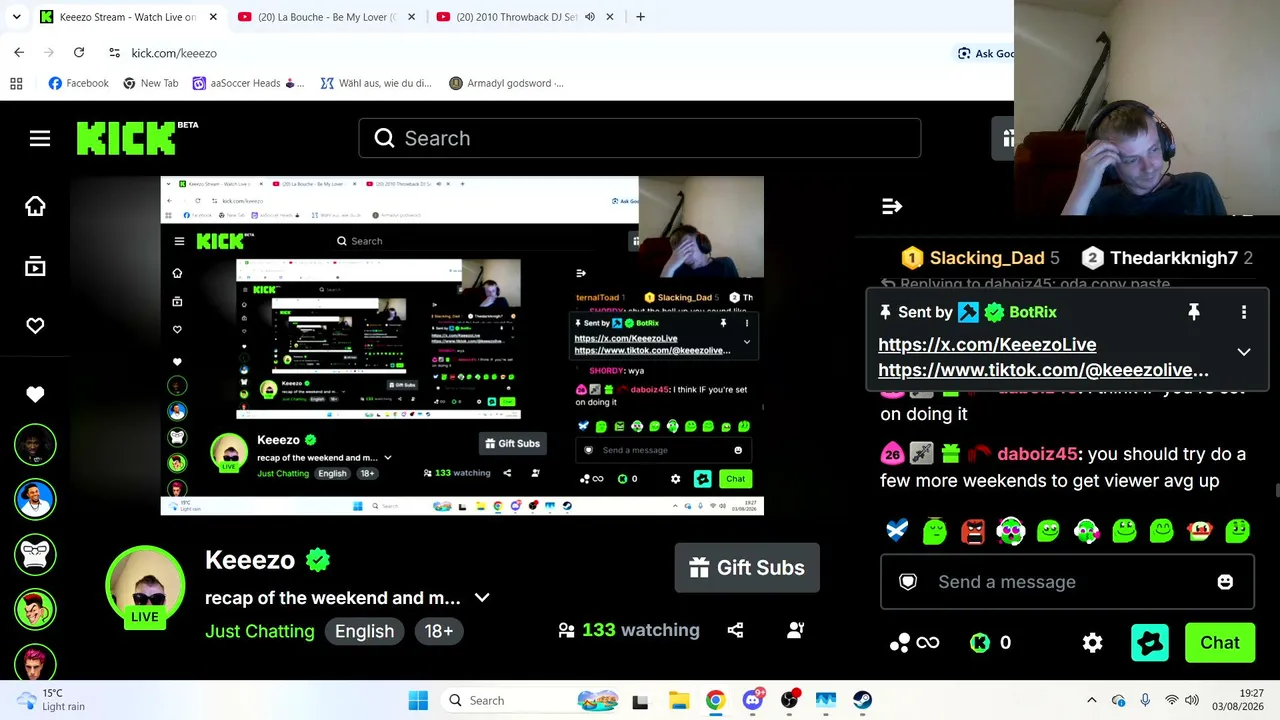Click daboiz45 username in chat
Screen dimensions: 1280x720
point(1037,454)
